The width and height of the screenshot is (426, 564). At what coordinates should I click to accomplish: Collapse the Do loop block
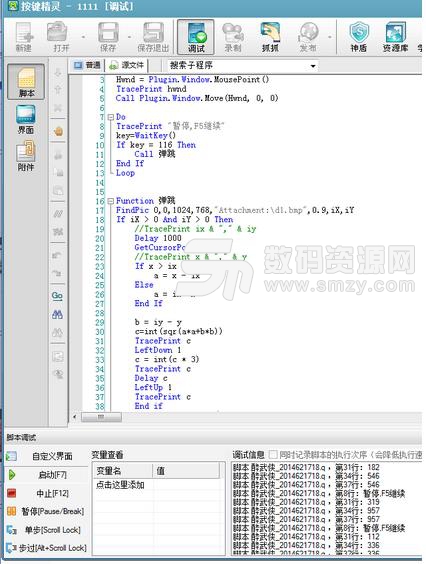click(111, 117)
